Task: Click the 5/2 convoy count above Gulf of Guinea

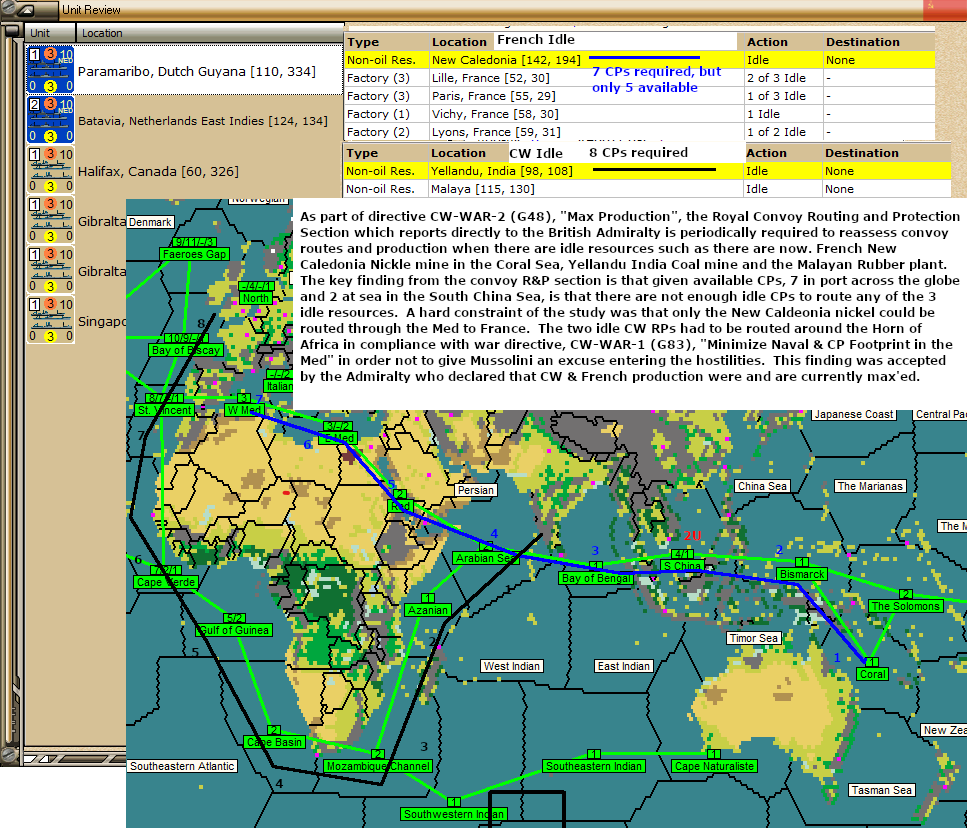Action: coord(234,618)
